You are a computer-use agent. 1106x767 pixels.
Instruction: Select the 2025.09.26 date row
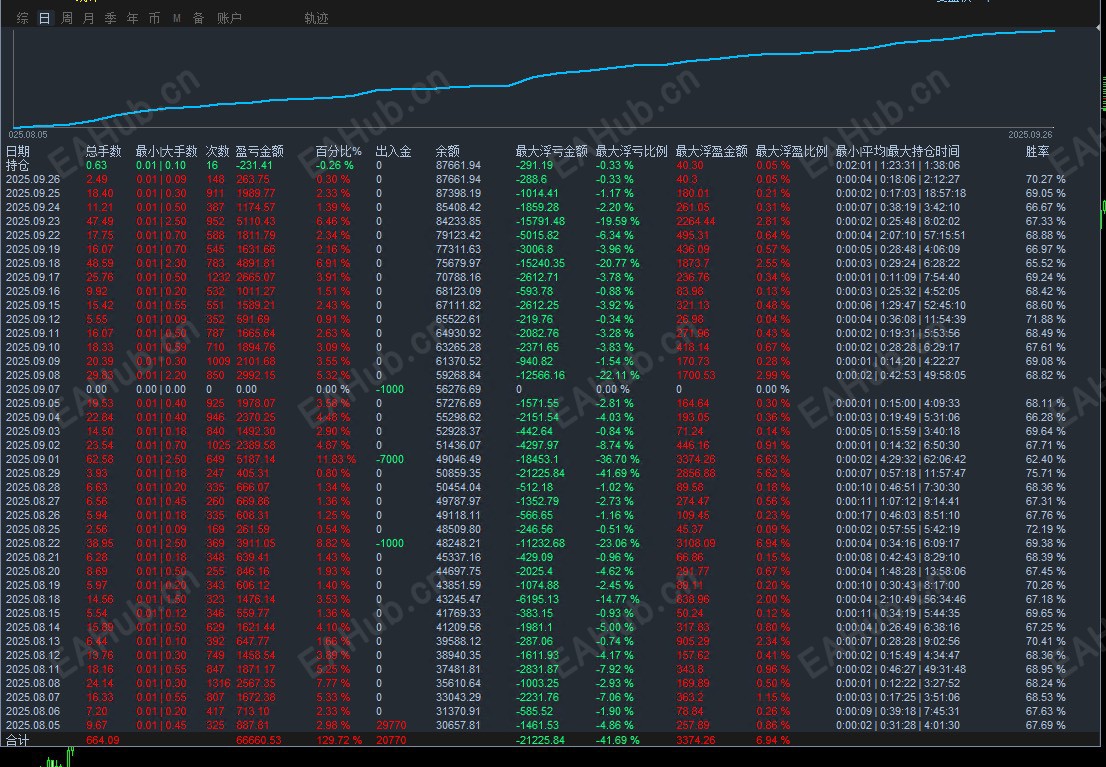point(33,179)
